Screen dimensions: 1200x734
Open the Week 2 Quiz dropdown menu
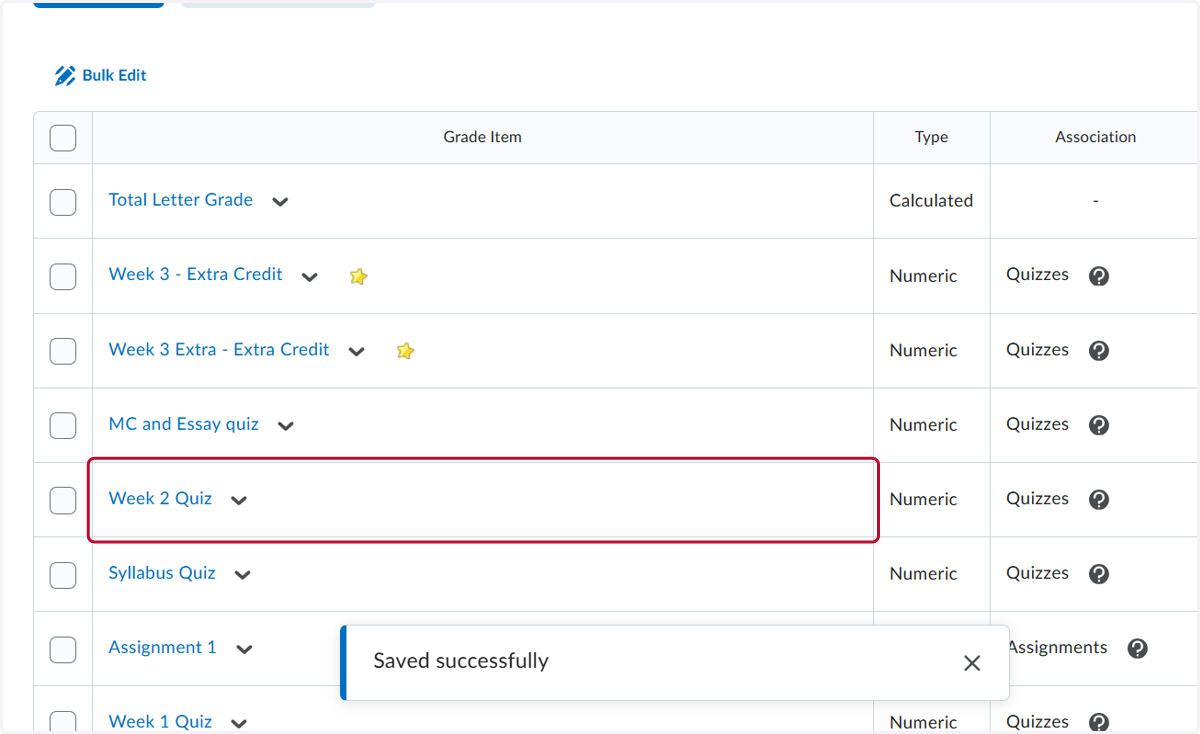[239, 500]
